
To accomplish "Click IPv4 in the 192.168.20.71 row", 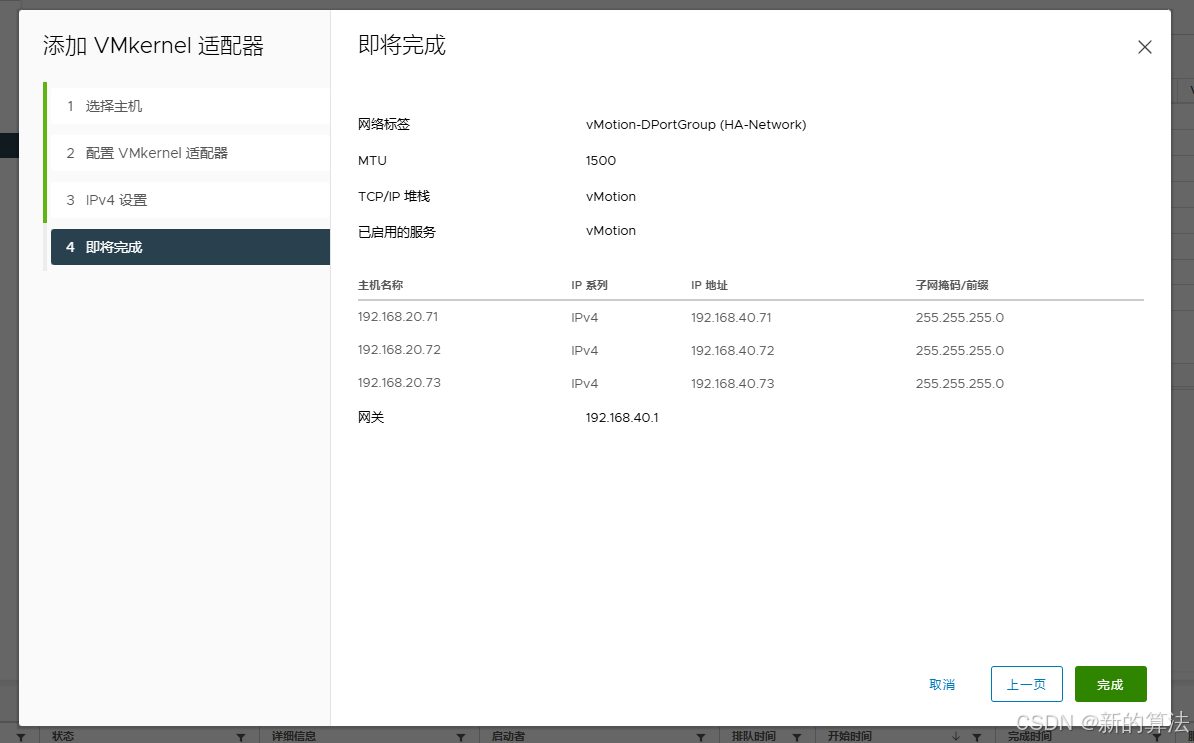I will click(x=585, y=317).
